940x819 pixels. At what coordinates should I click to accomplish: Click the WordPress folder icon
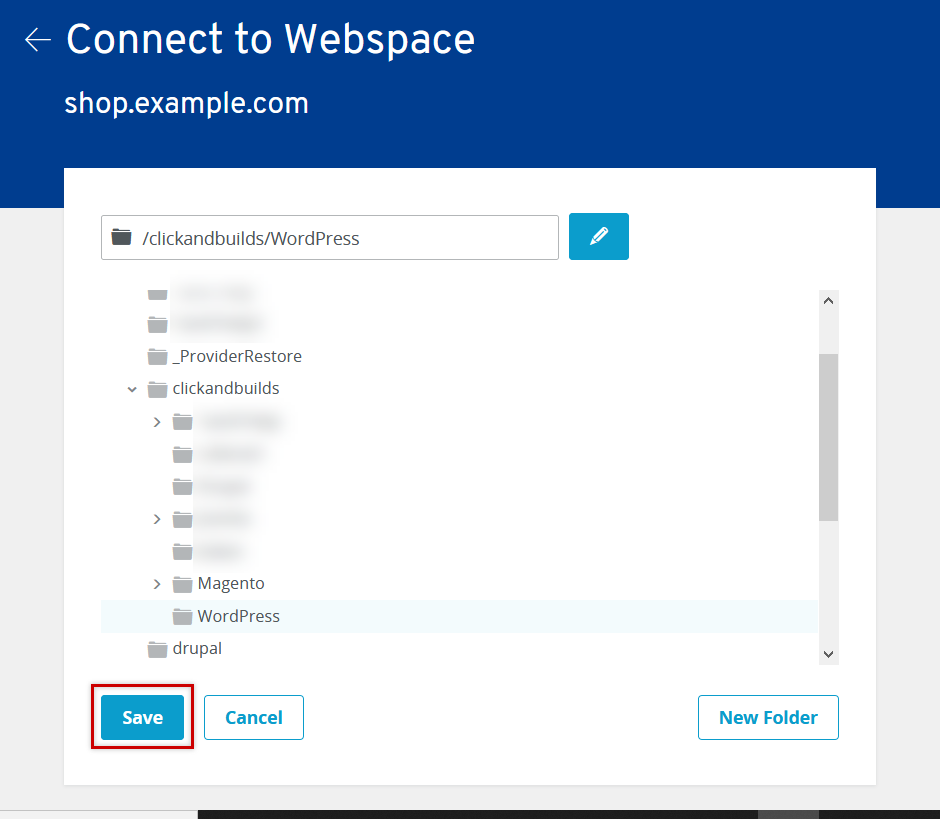click(x=182, y=616)
